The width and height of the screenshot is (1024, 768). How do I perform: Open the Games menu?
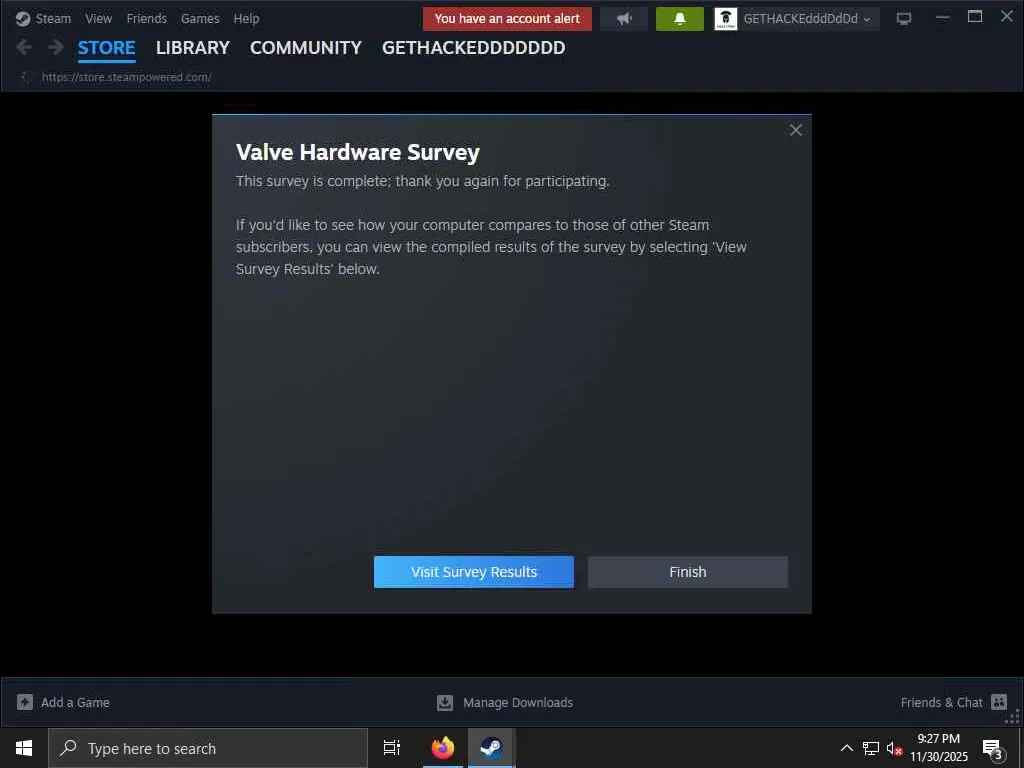point(200,18)
